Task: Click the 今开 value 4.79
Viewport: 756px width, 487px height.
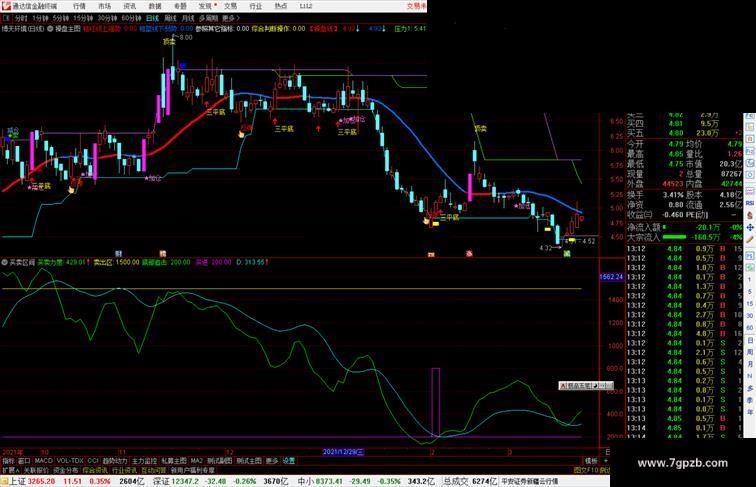Action: [675, 144]
